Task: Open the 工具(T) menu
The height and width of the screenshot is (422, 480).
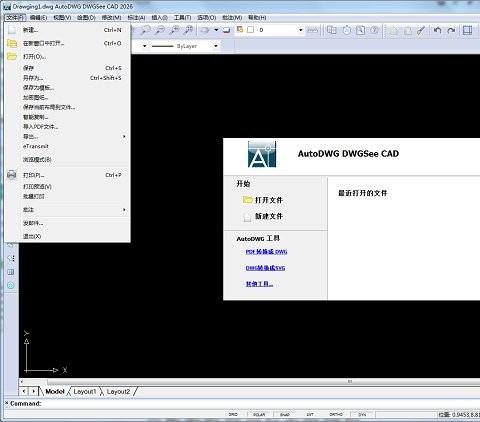Action: click(x=182, y=17)
